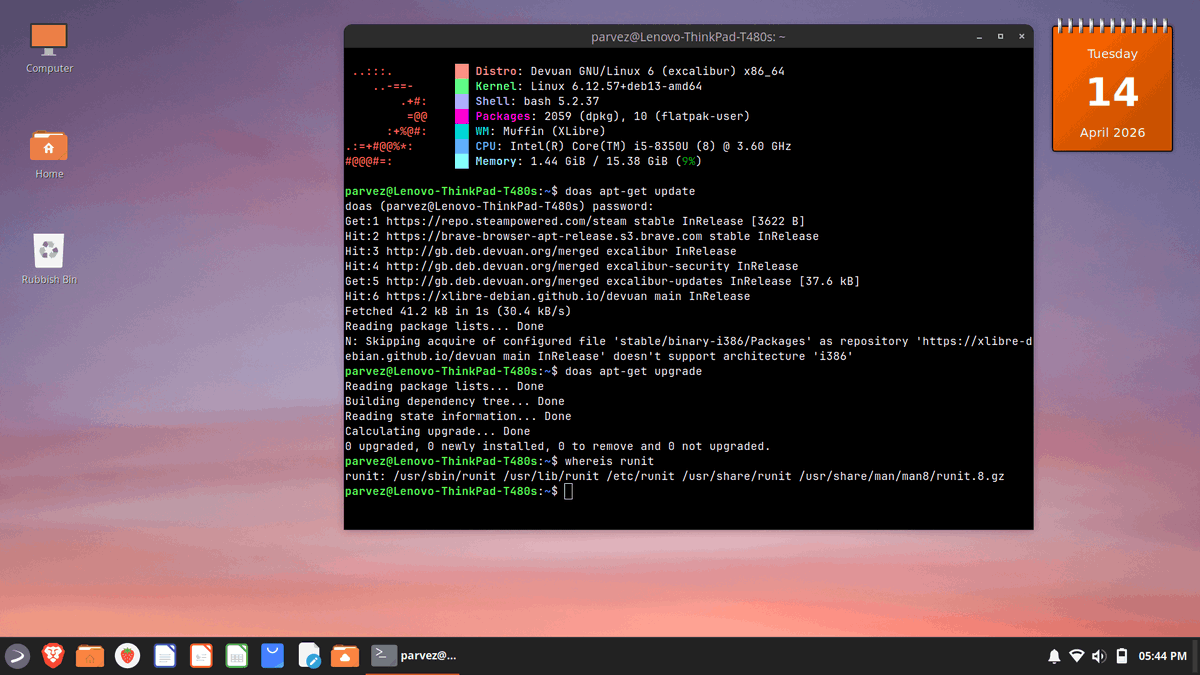Launch Brave browser from the taskbar
This screenshot has width=1200, height=675.
tap(52, 655)
